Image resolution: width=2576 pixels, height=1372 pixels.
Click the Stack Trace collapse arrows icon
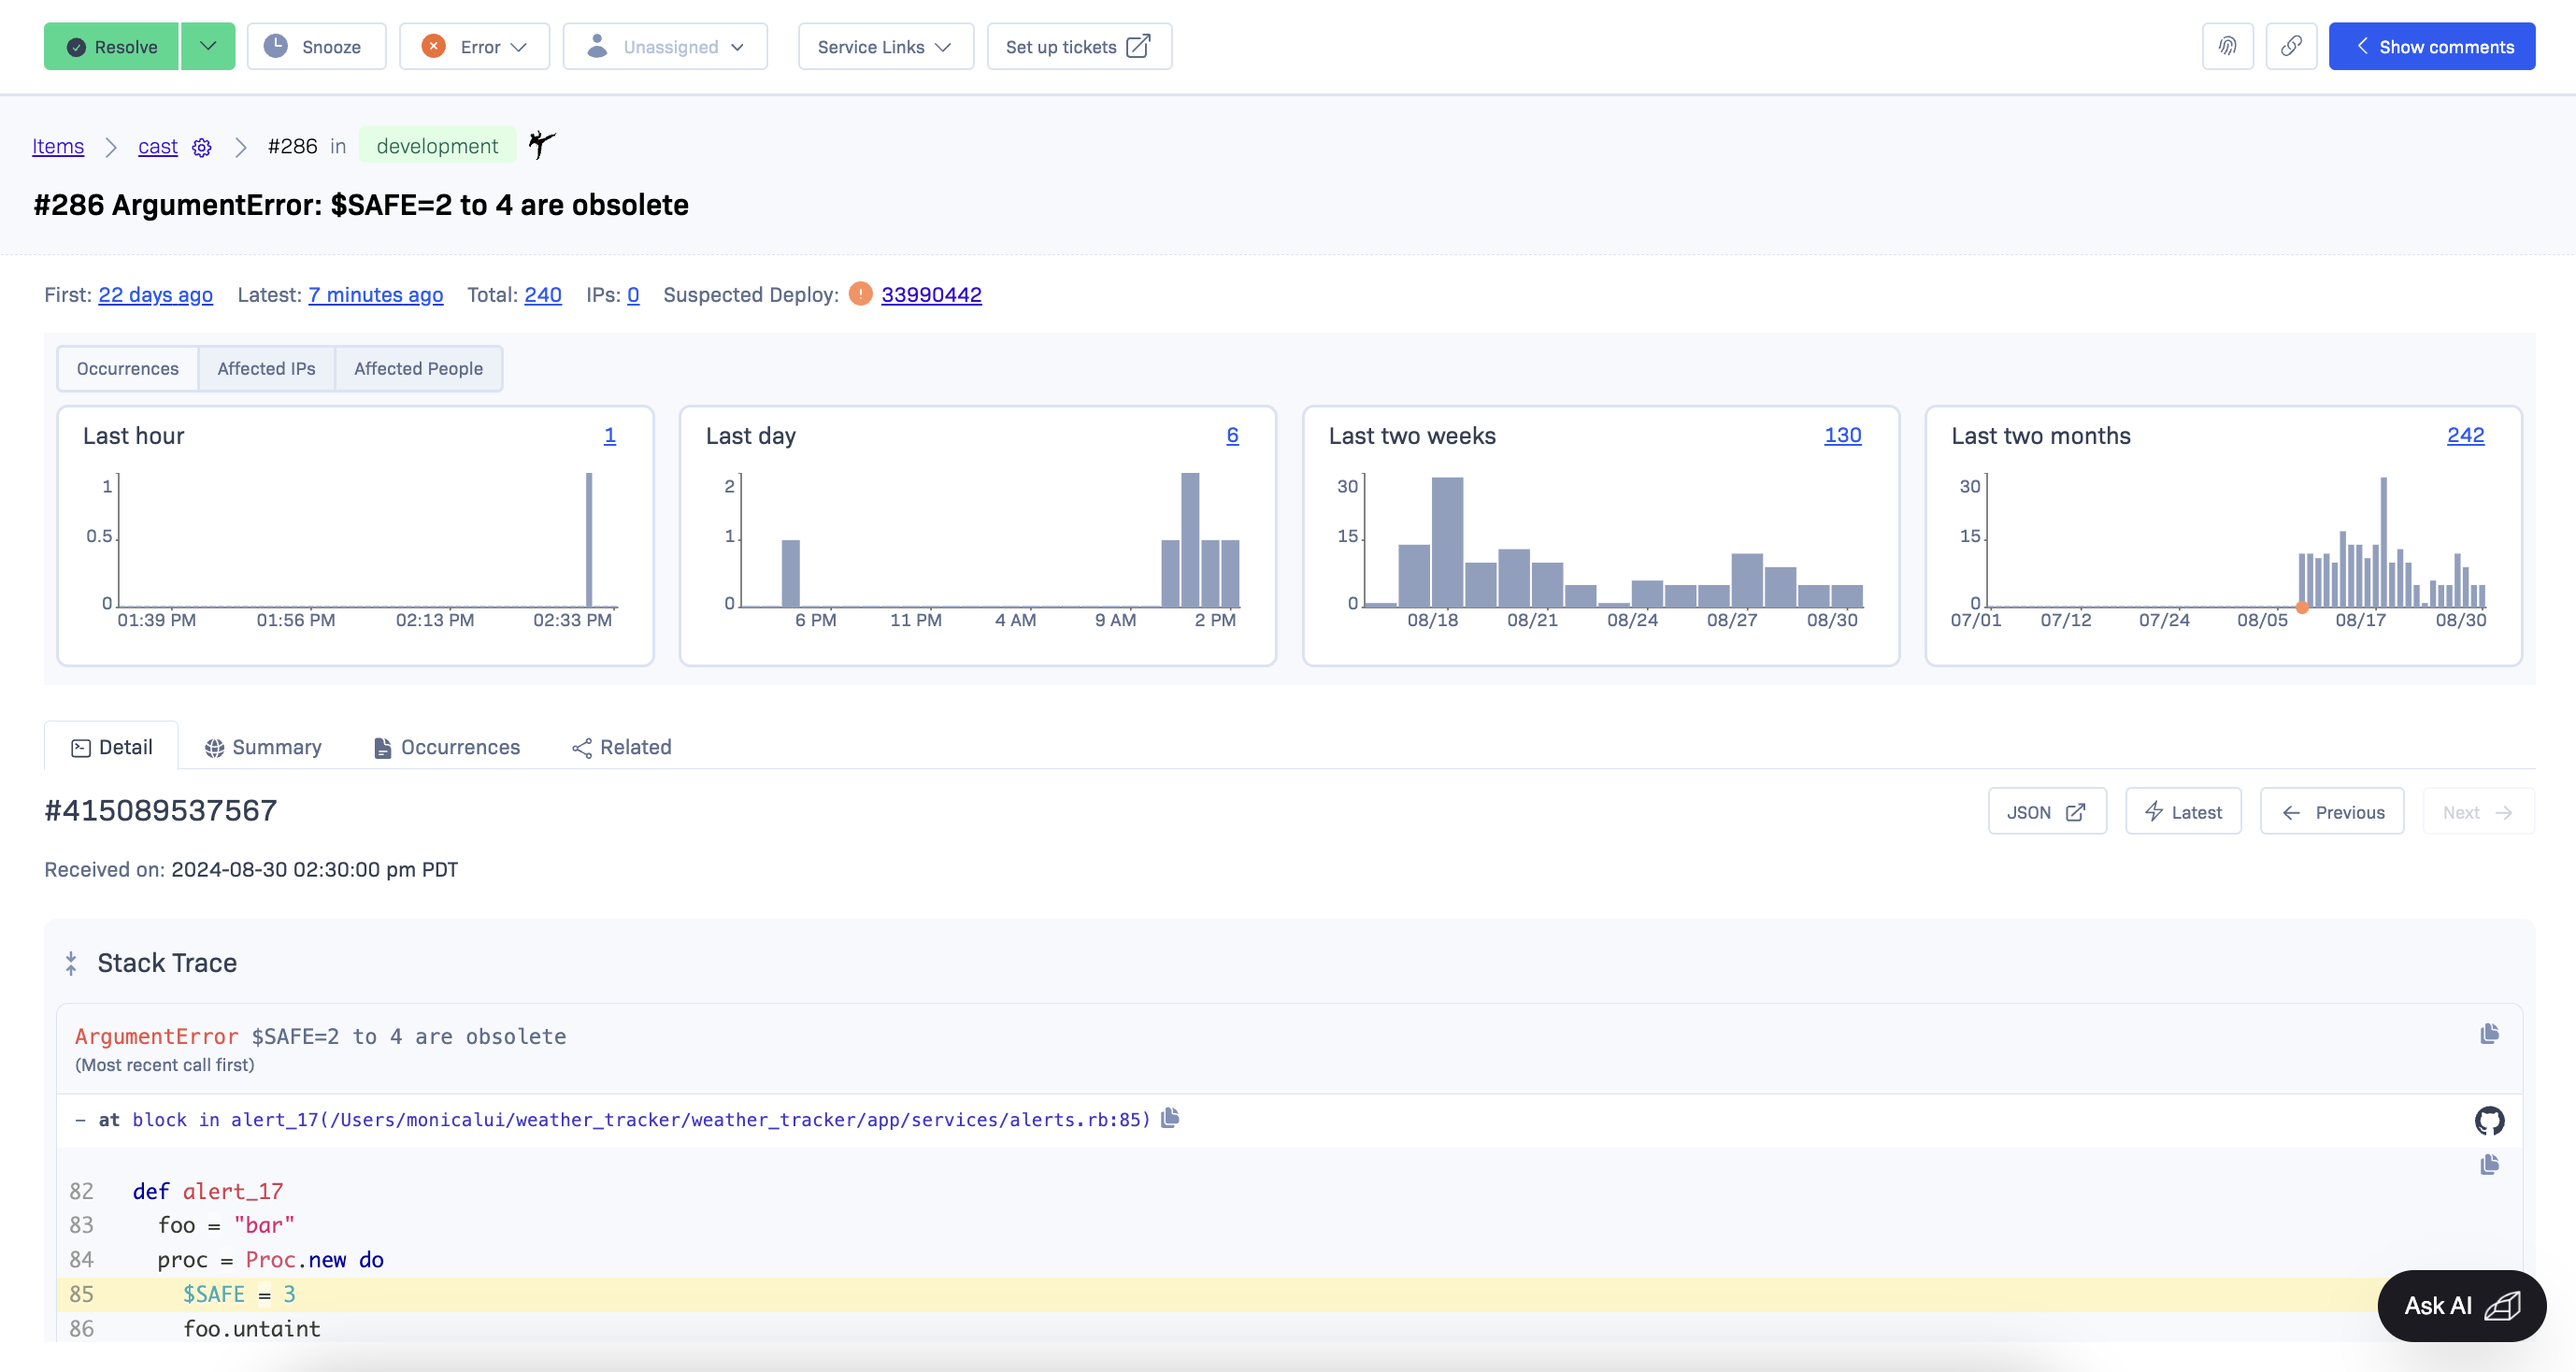pos(71,963)
